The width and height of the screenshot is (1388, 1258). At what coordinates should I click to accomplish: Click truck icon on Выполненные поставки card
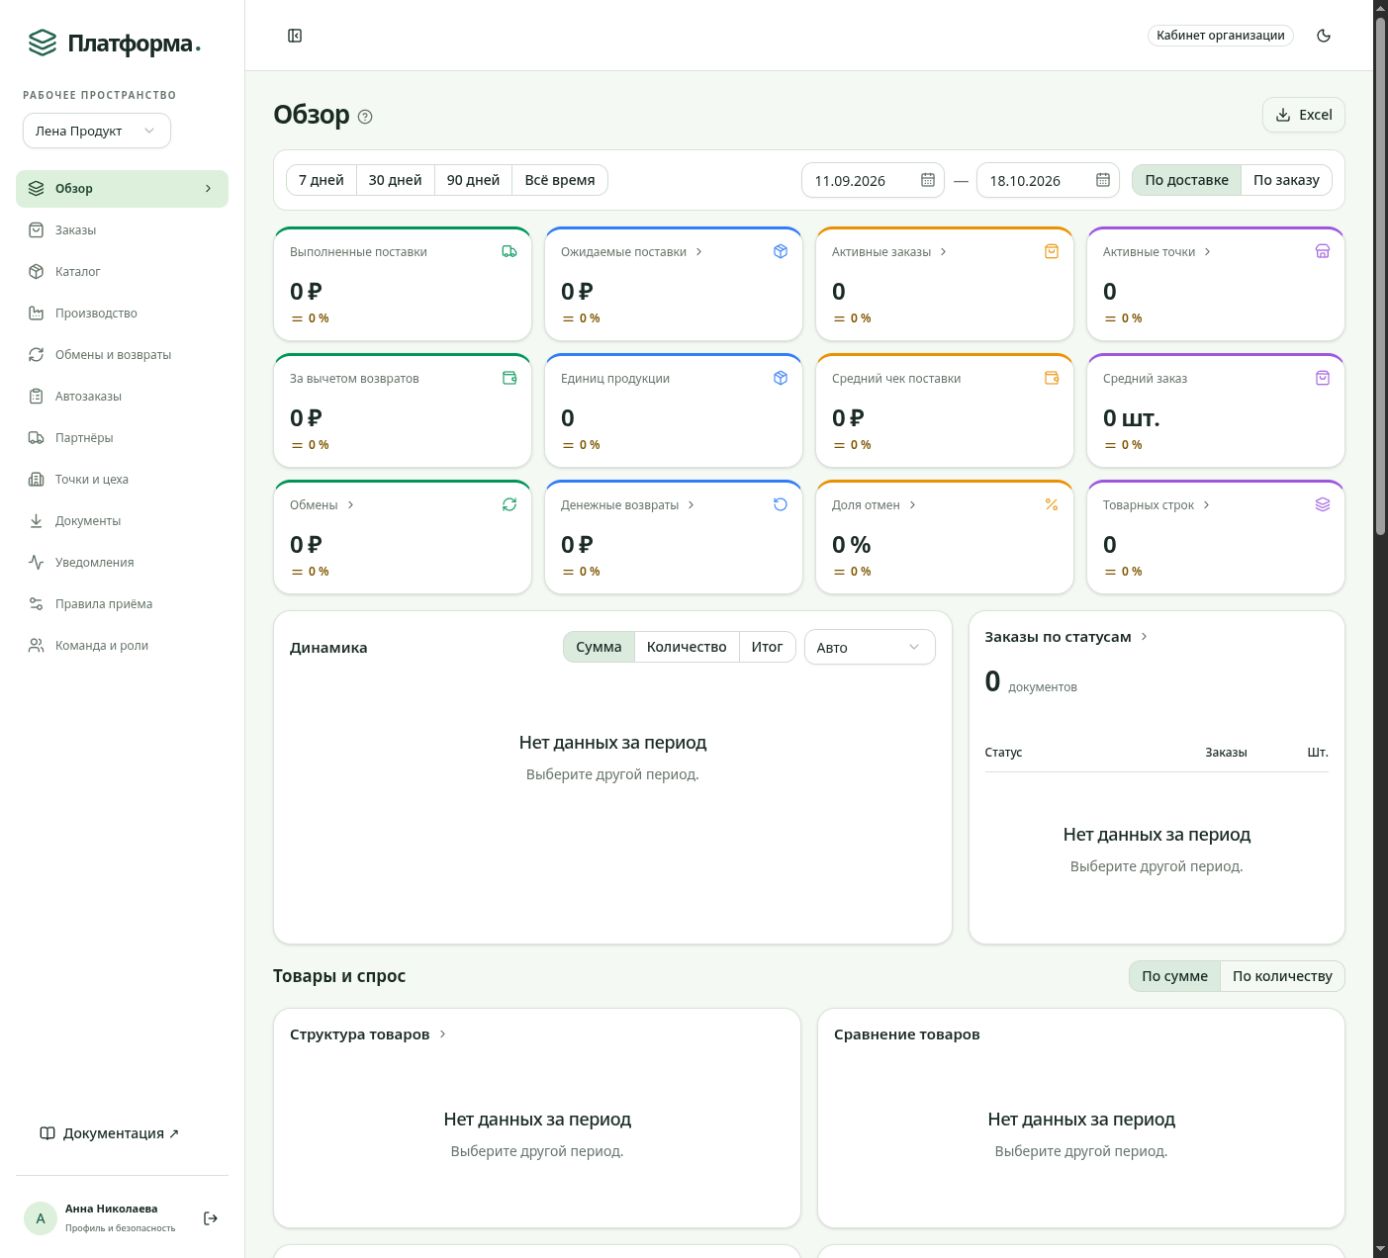click(x=509, y=252)
